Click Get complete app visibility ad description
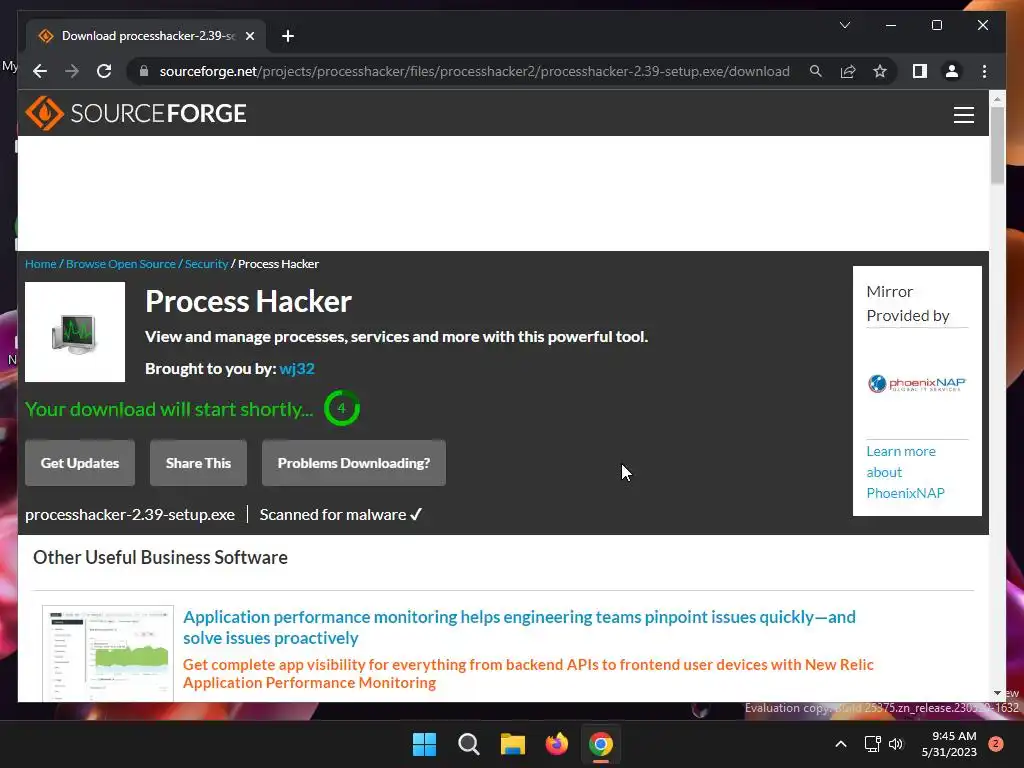The image size is (1024, 768). [x=528, y=673]
